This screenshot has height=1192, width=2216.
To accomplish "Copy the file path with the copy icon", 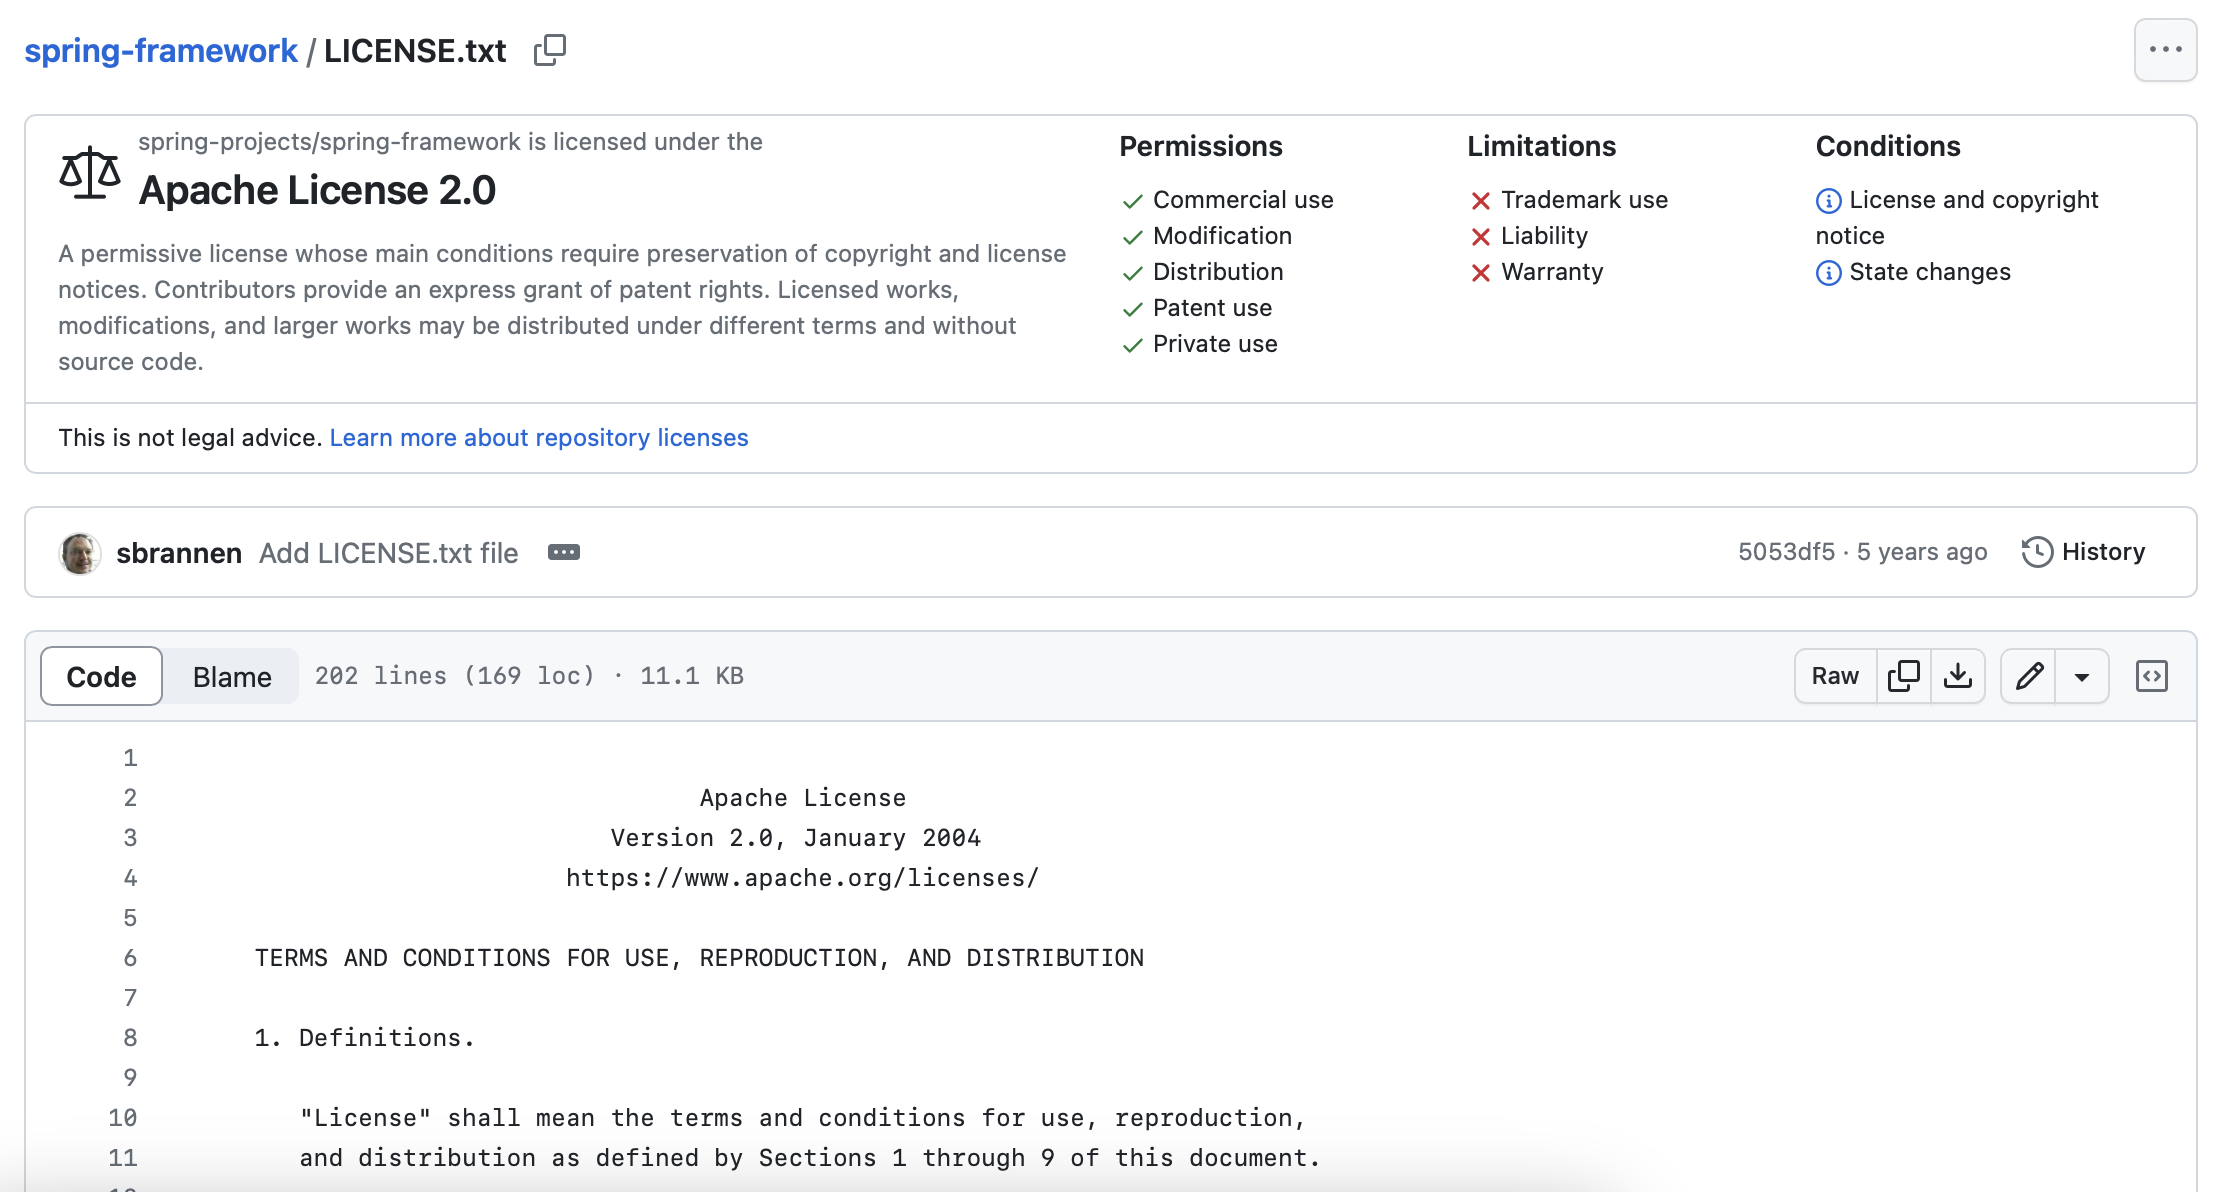I will pos(549,50).
